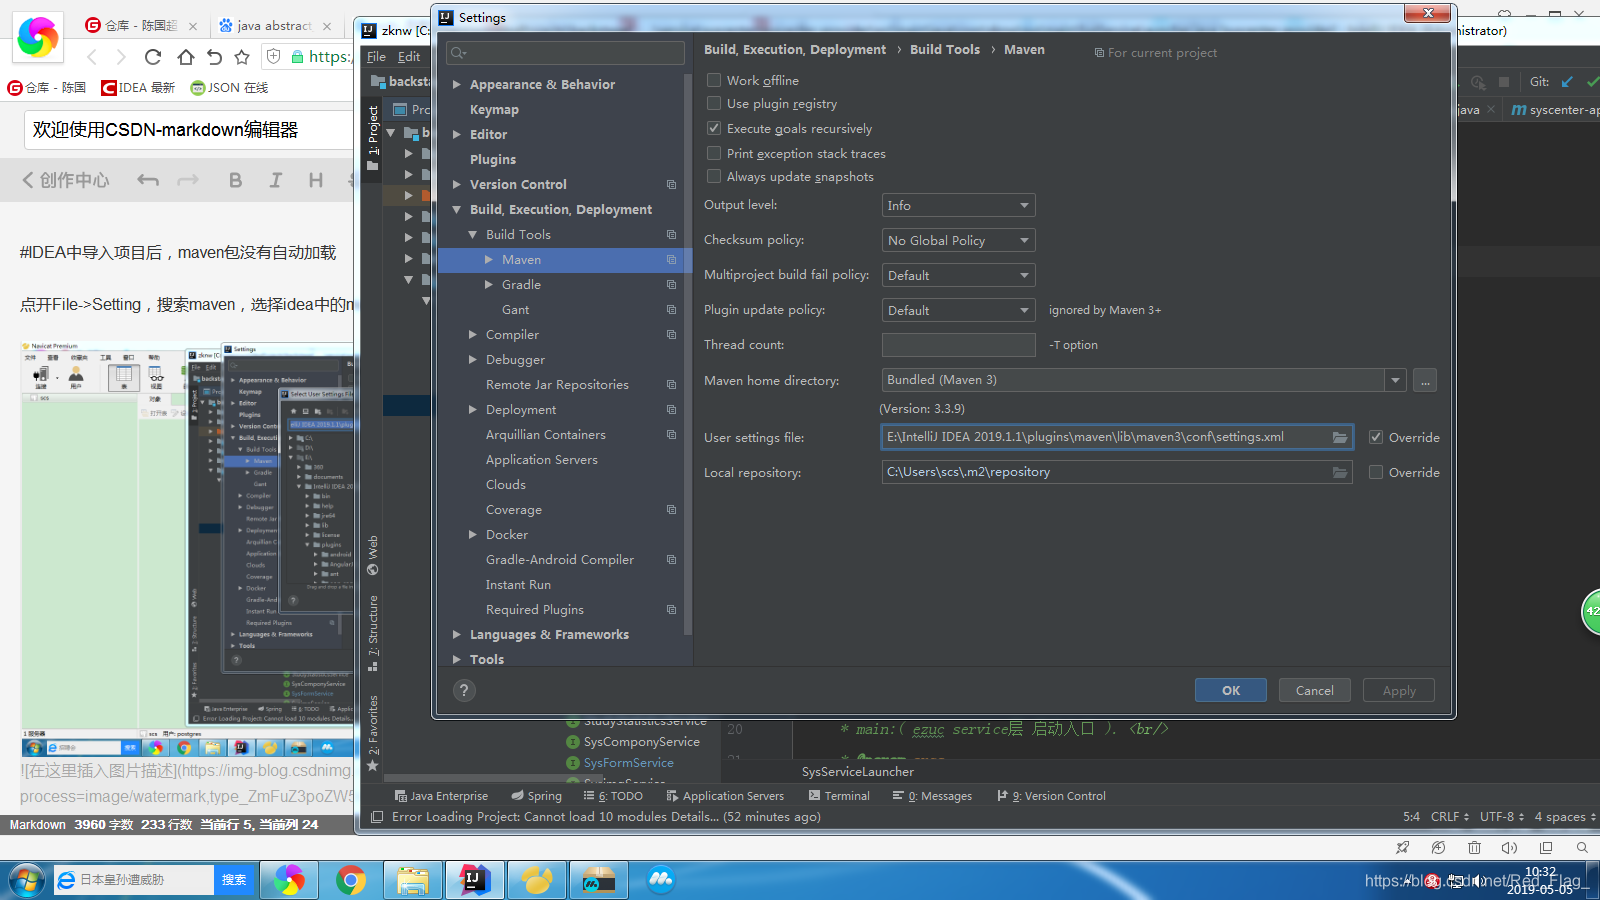Click the Windows Start button
Screen dimensions: 1600x900
[x=27, y=880]
